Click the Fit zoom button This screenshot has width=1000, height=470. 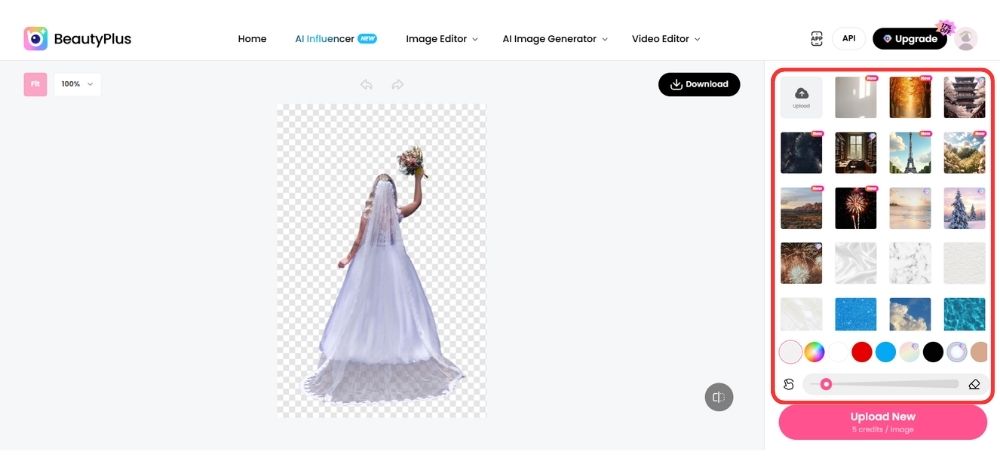tap(35, 84)
